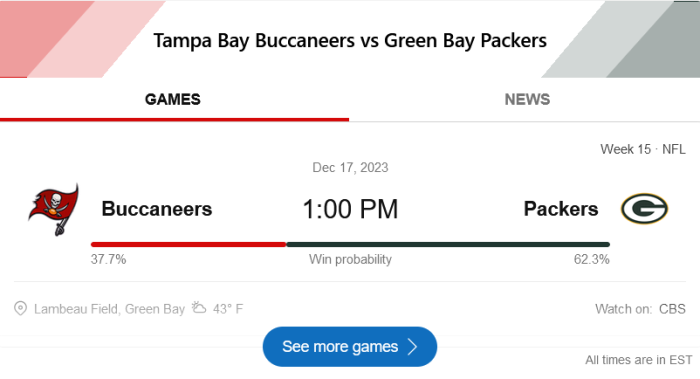Click the red Buccaneers win probability bar

click(x=188, y=244)
